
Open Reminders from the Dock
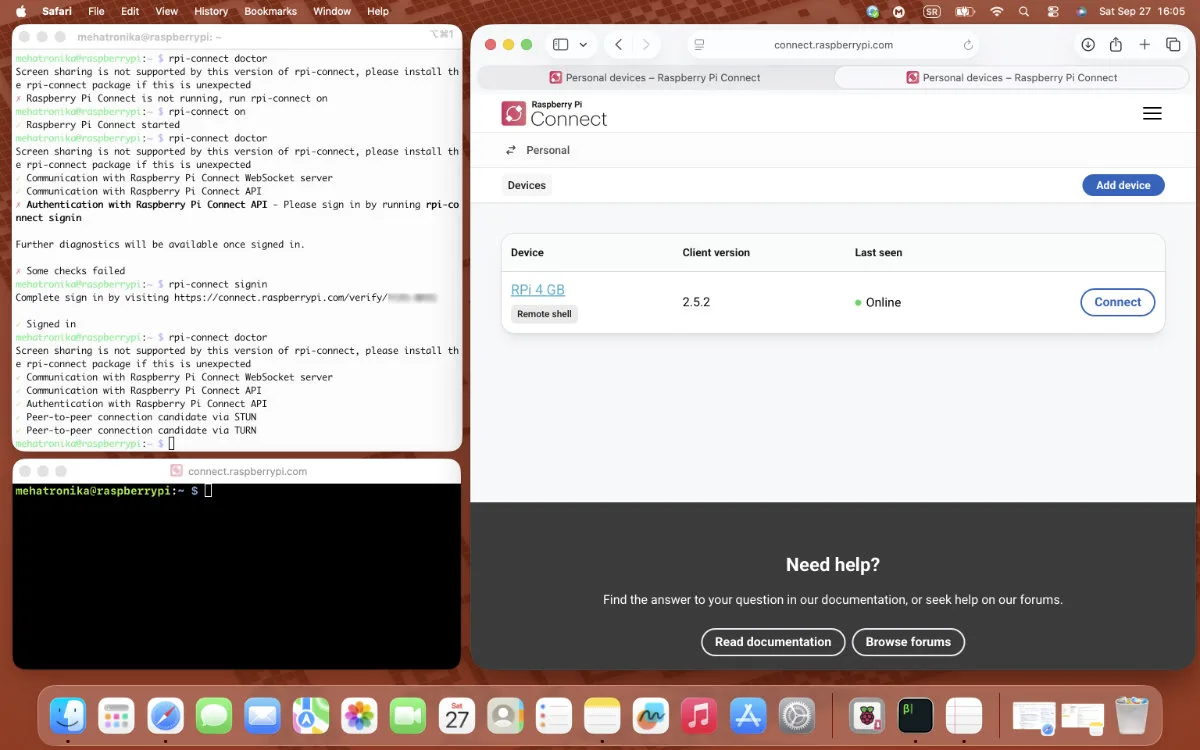[554, 716]
